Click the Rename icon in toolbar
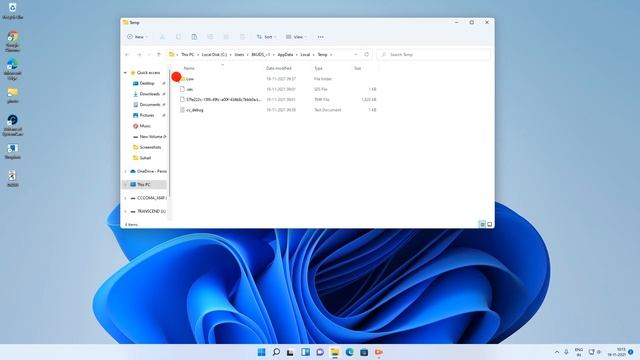The width and height of the screenshot is (640, 360). [210, 37]
